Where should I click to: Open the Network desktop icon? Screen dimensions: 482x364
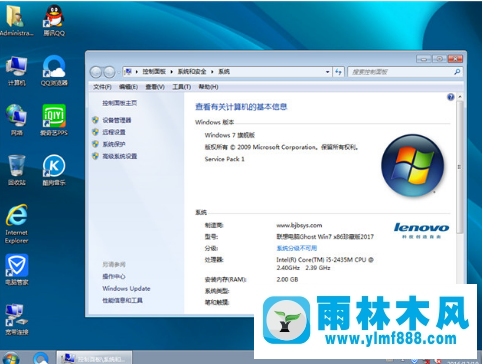point(16,120)
